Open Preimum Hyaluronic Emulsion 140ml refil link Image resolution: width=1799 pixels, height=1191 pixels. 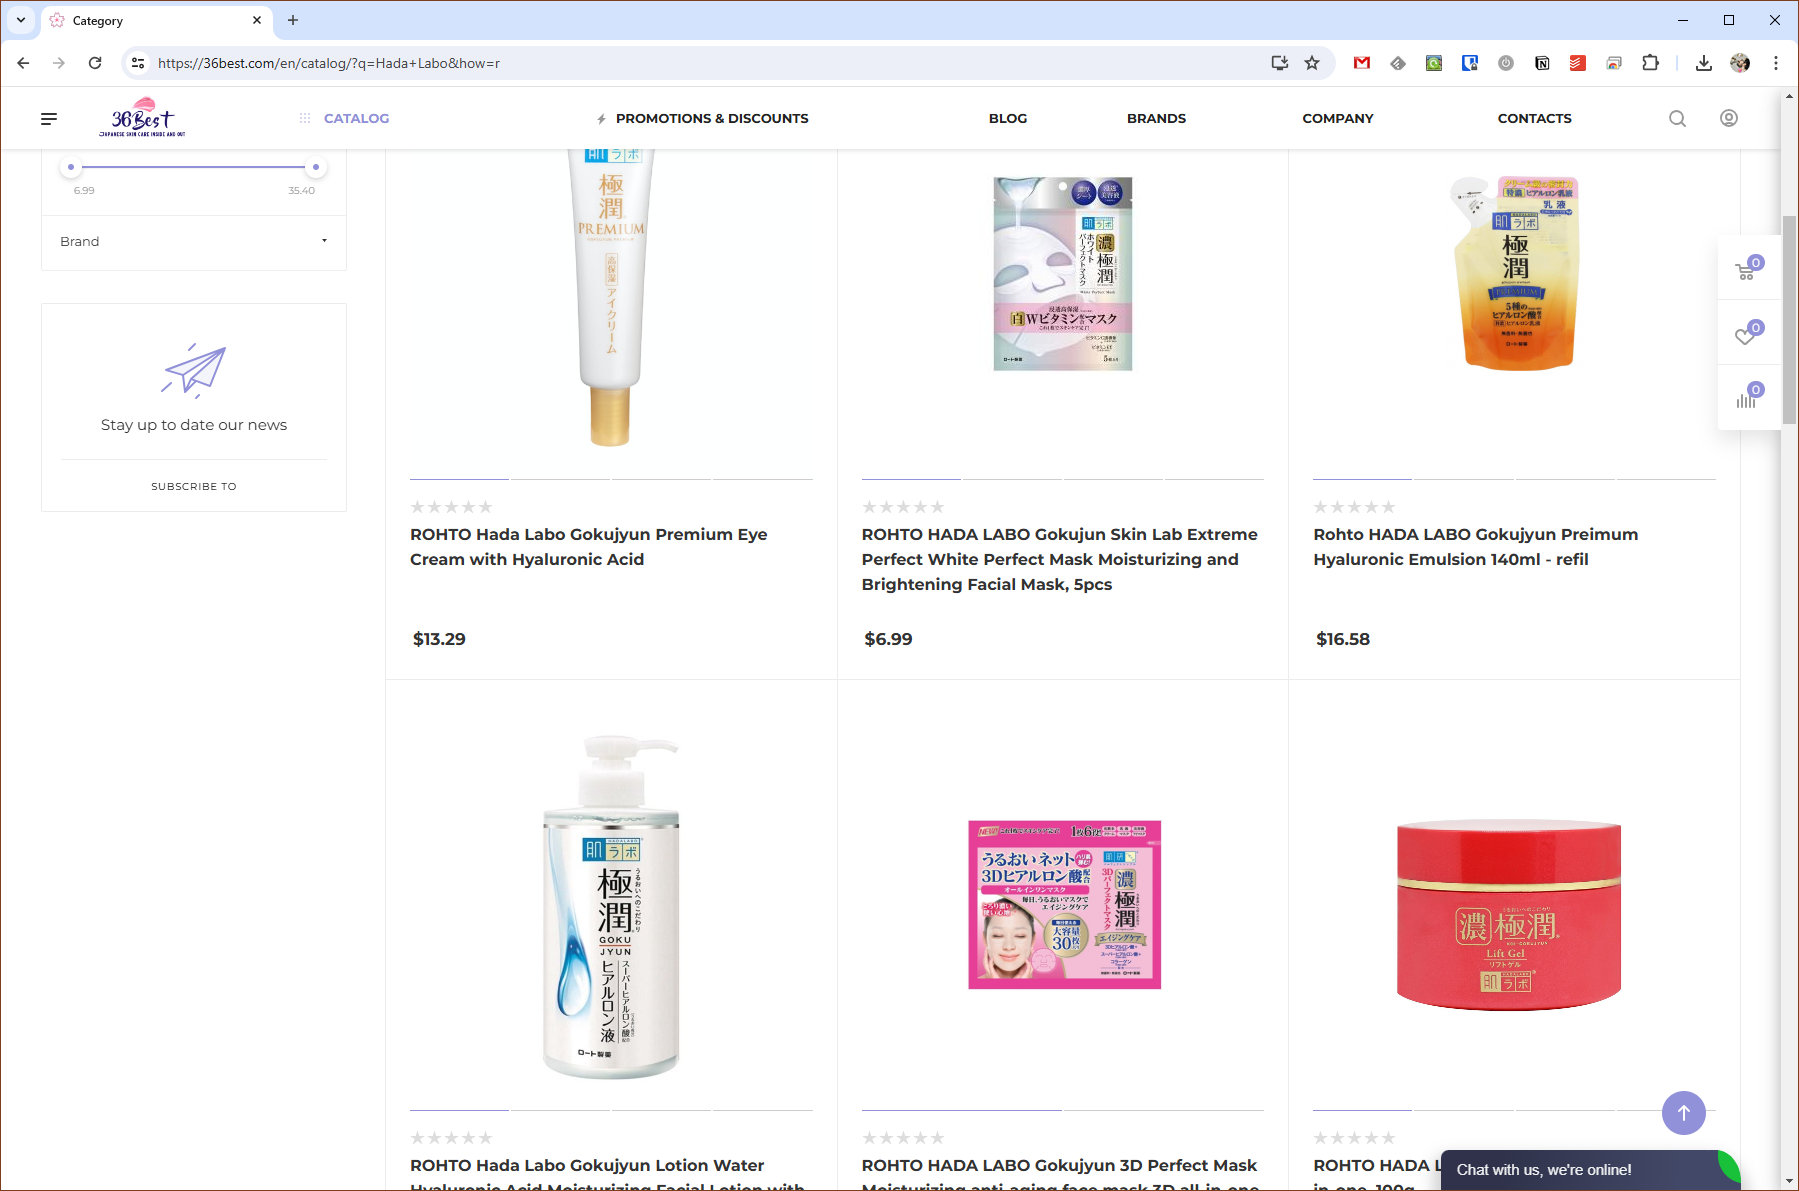tap(1476, 547)
